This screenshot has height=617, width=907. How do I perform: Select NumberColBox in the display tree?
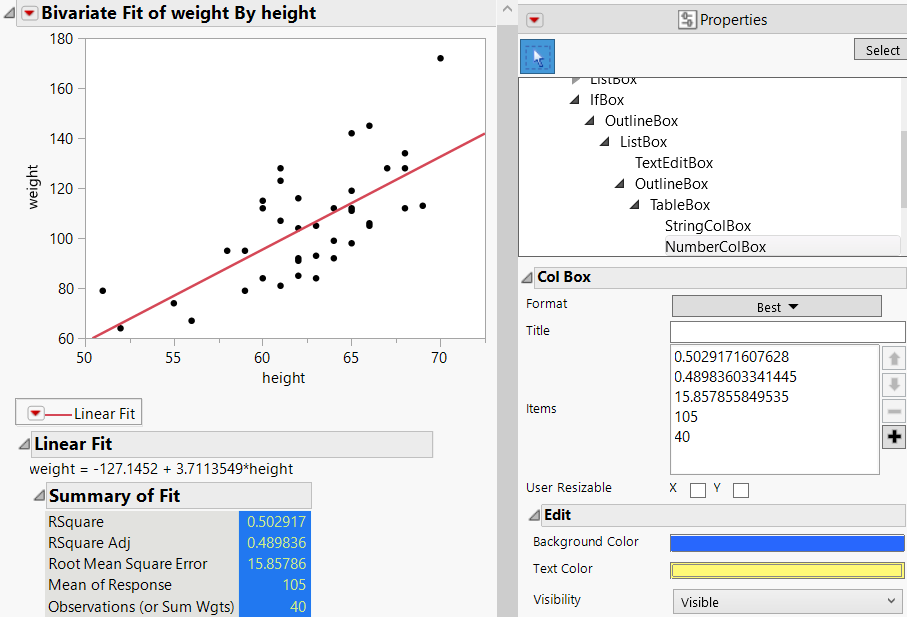(x=718, y=246)
